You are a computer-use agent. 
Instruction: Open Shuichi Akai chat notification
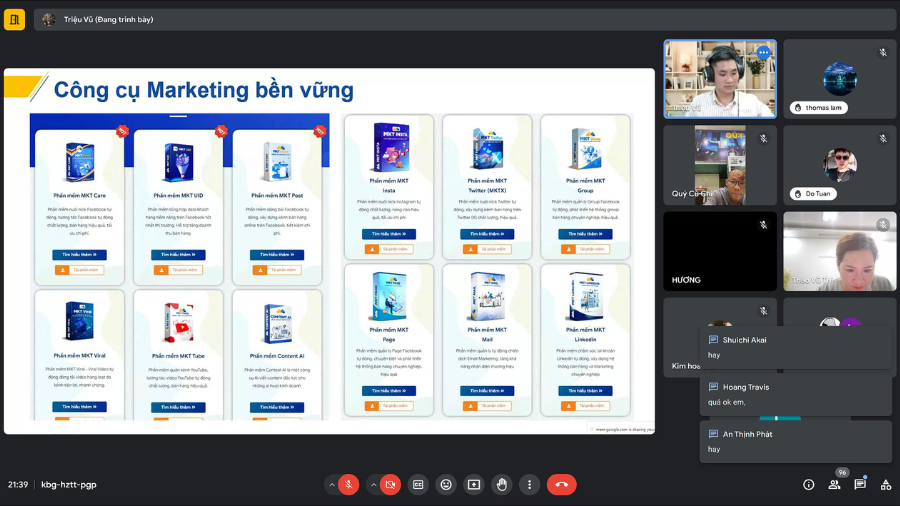pyautogui.click(x=796, y=347)
